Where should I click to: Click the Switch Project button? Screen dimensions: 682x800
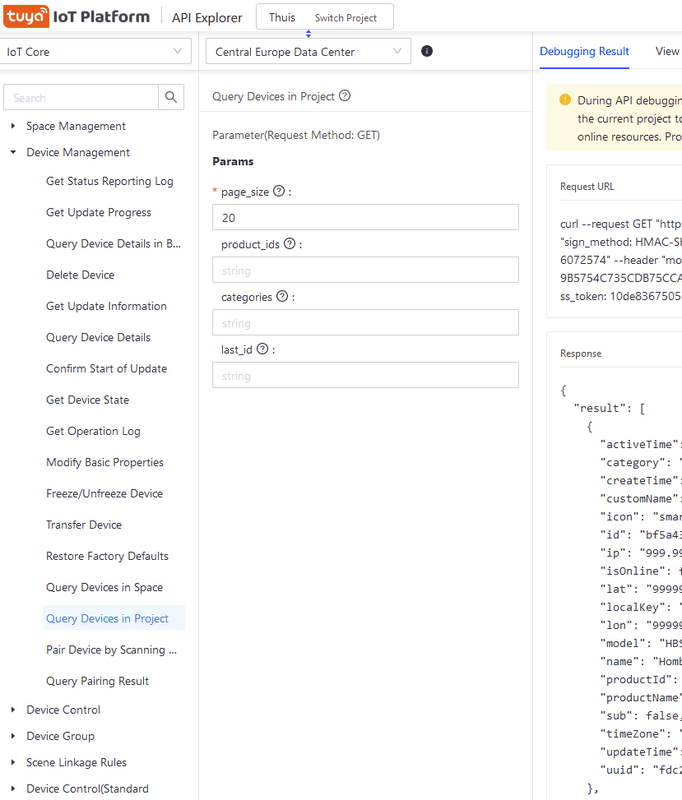click(346, 18)
